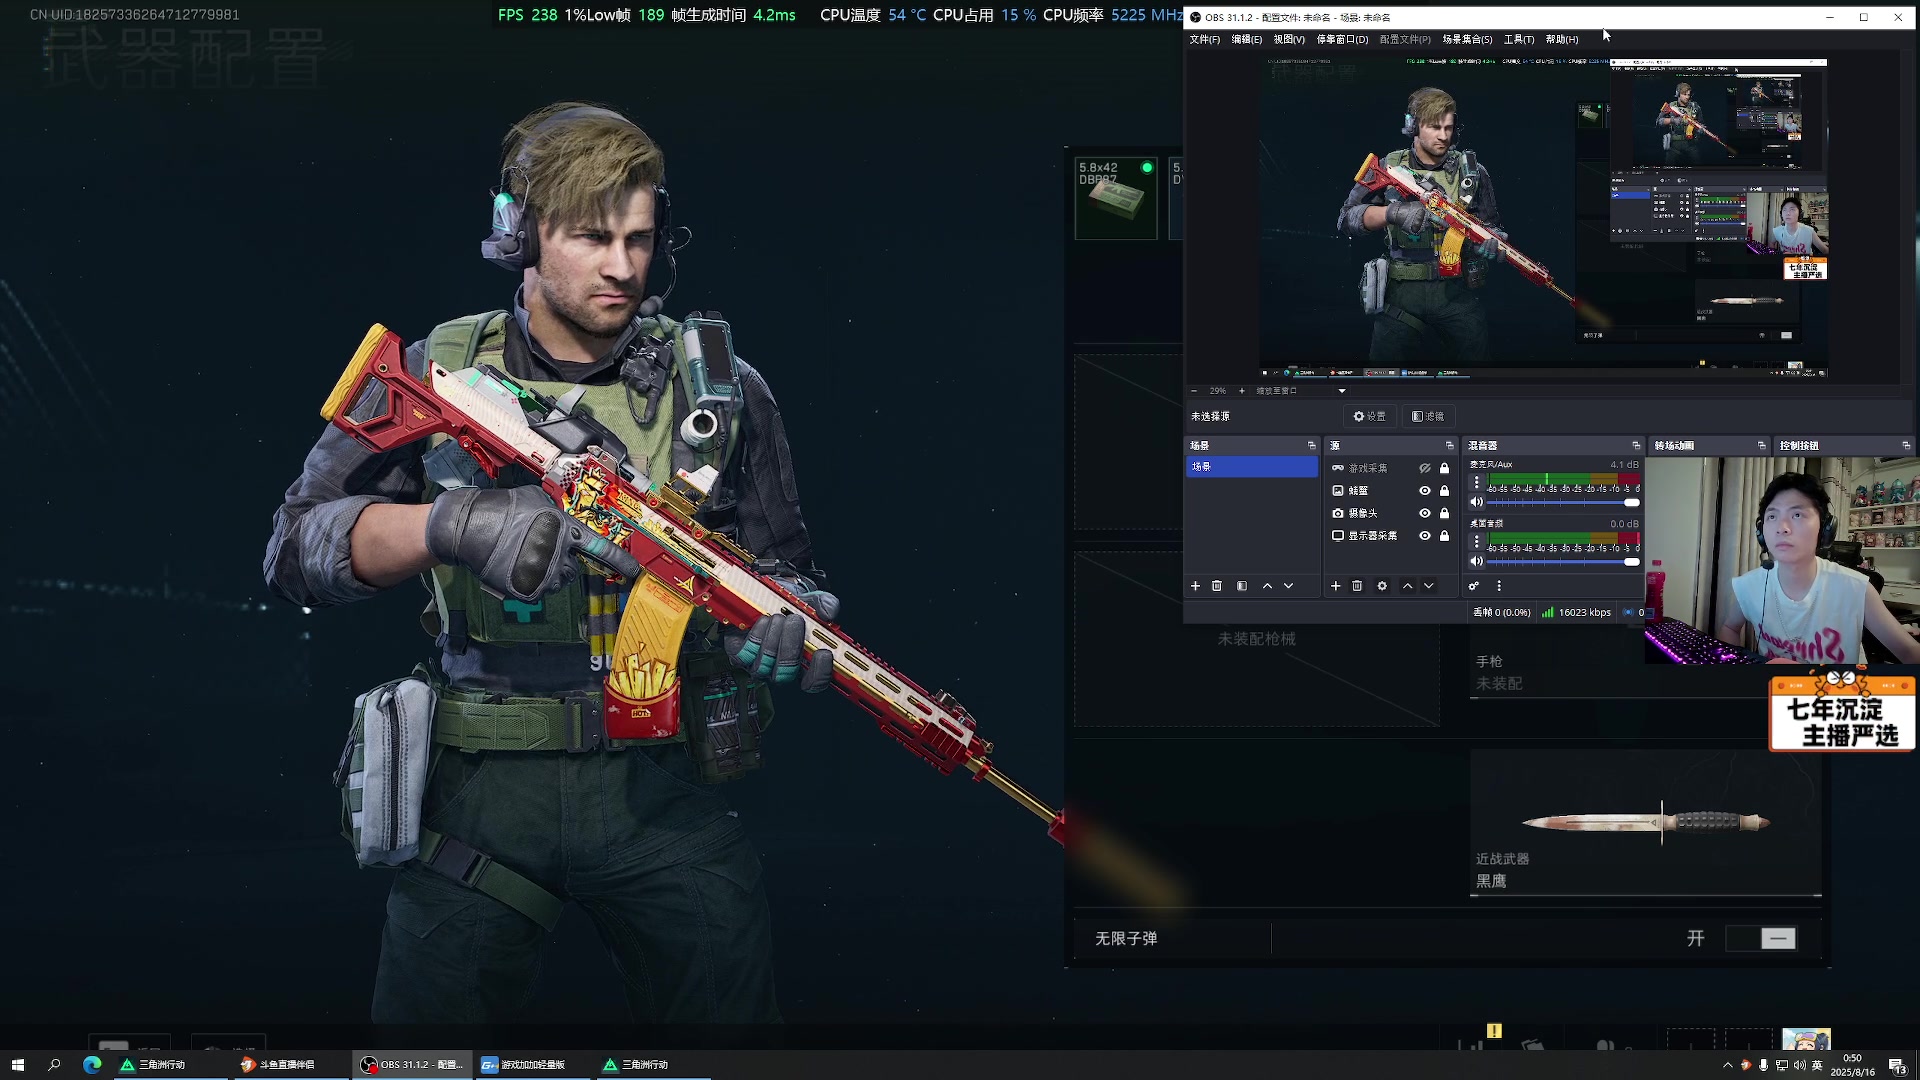Click the lock icon of 蜻蜓 source
The image size is (1920, 1080).
pos(1444,491)
